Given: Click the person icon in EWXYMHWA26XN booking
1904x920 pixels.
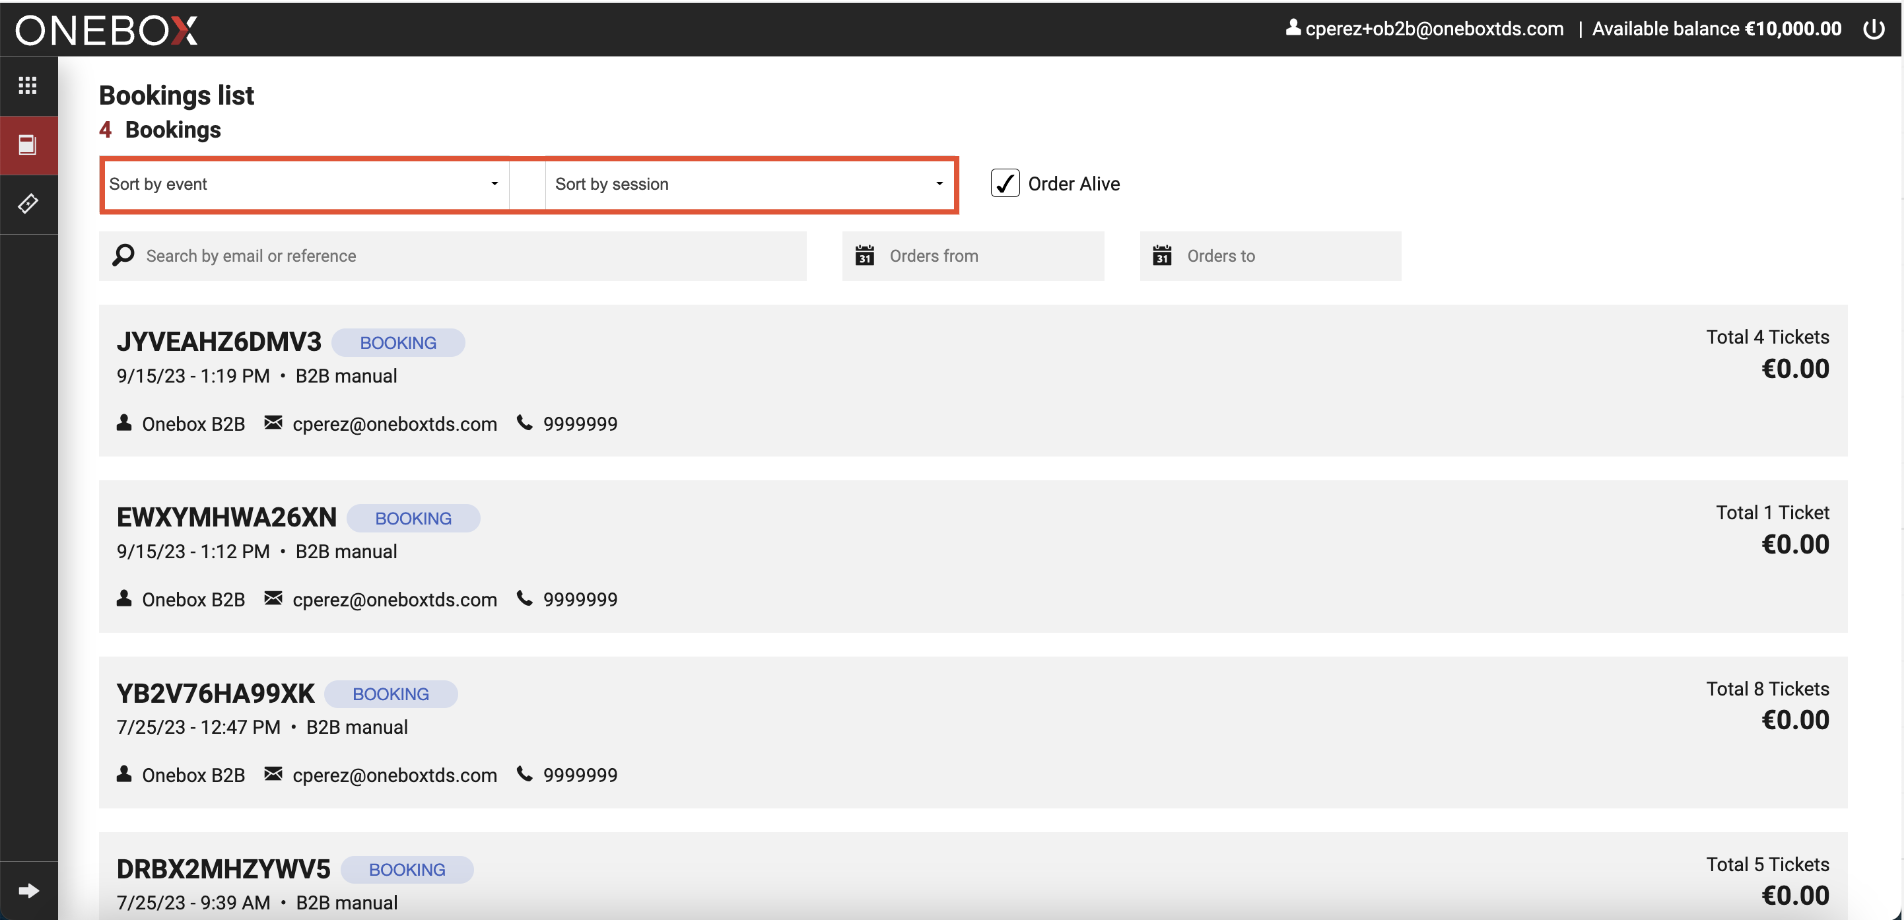Looking at the screenshot, I should pos(124,598).
